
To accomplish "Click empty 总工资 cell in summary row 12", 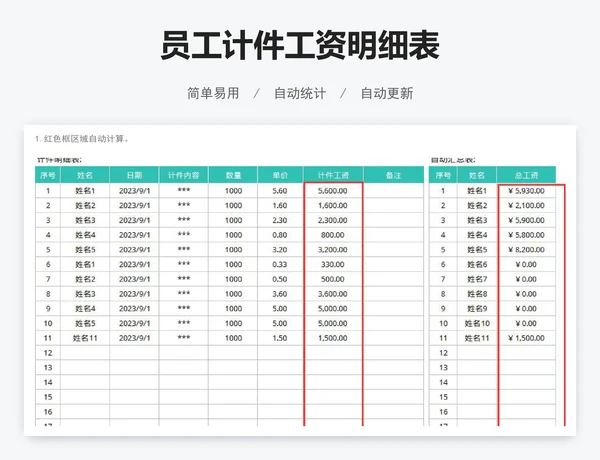I will tap(527, 353).
